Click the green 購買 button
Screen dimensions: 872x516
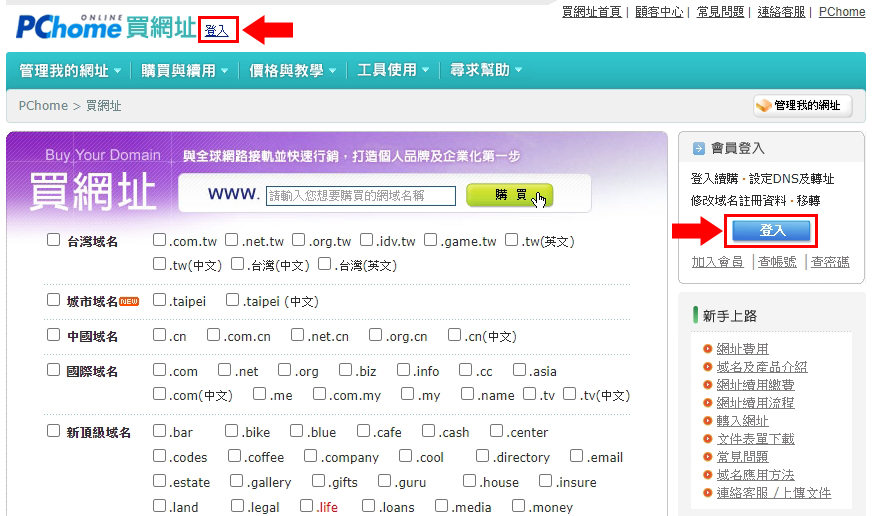(510, 195)
